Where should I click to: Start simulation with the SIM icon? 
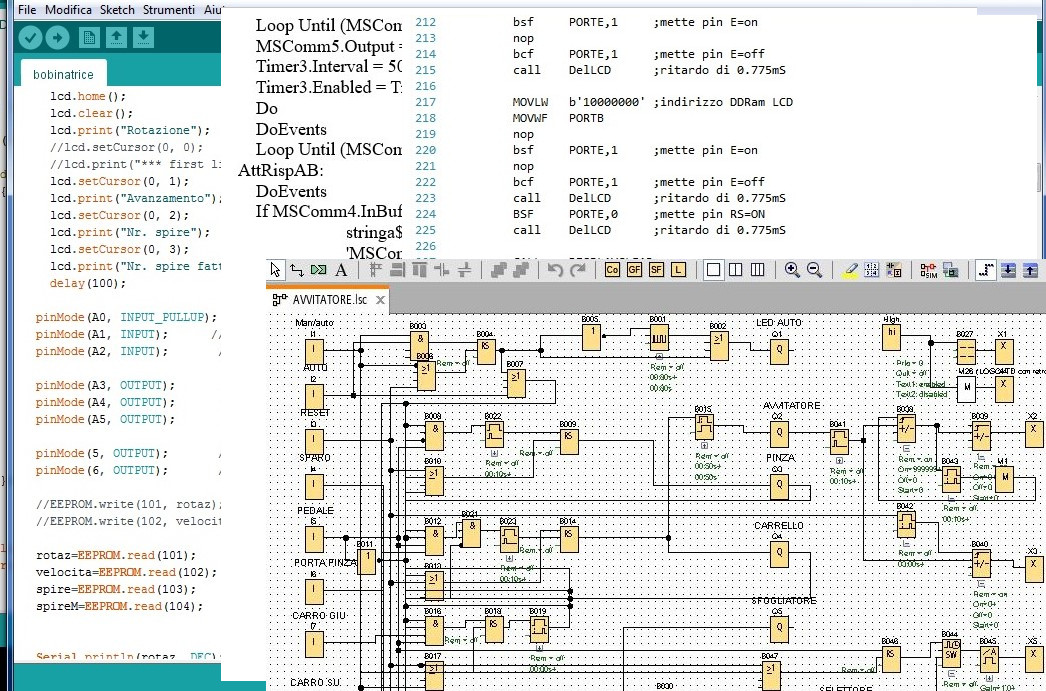[x=927, y=270]
